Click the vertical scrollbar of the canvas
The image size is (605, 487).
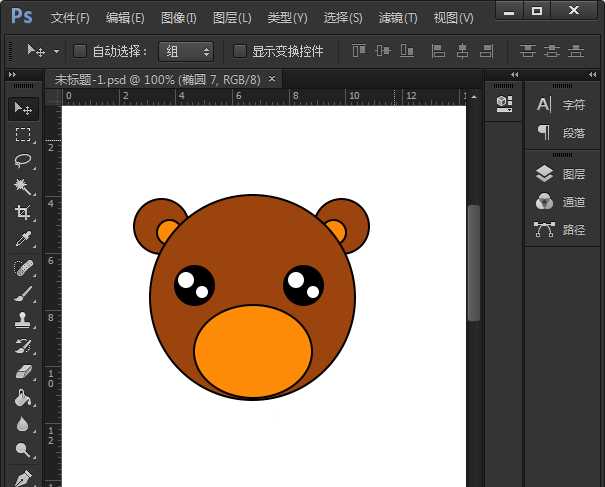click(x=473, y=263)
